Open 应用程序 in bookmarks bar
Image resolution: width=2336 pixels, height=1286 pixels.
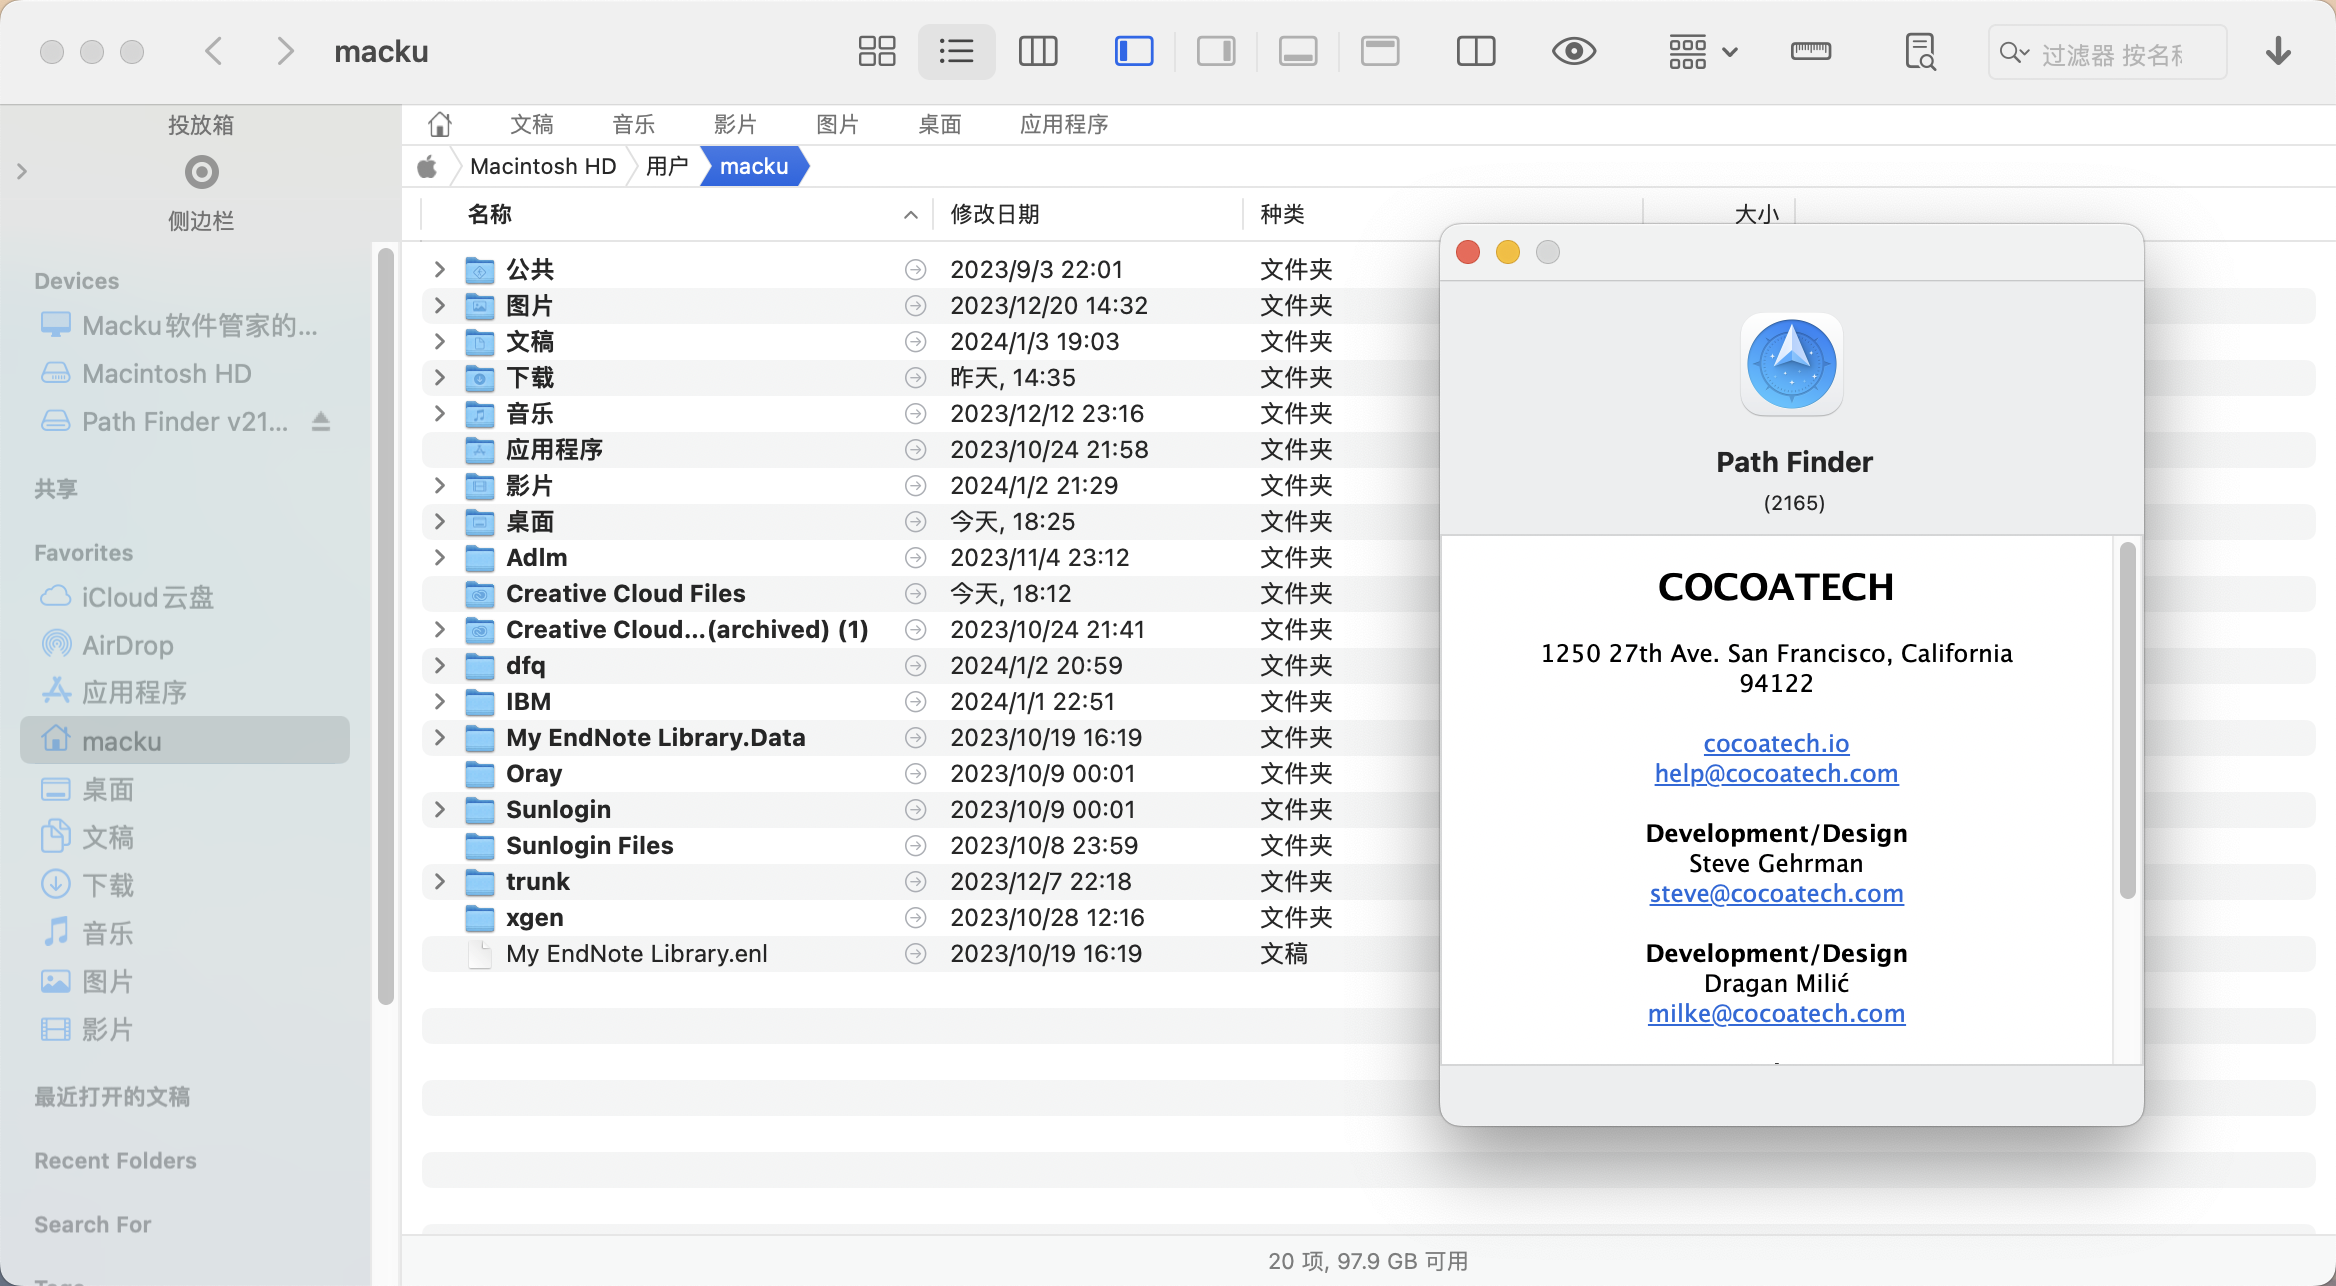pos(1064,124)
